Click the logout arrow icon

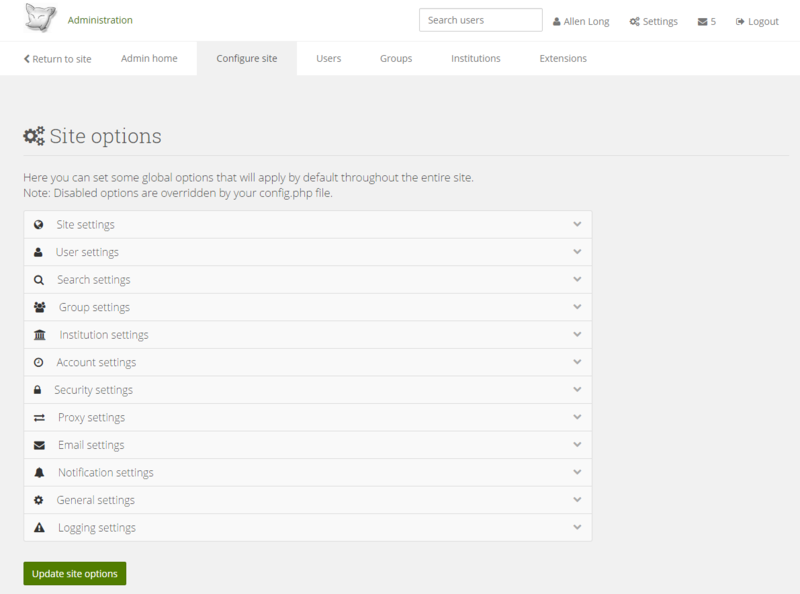click(740, 21)
